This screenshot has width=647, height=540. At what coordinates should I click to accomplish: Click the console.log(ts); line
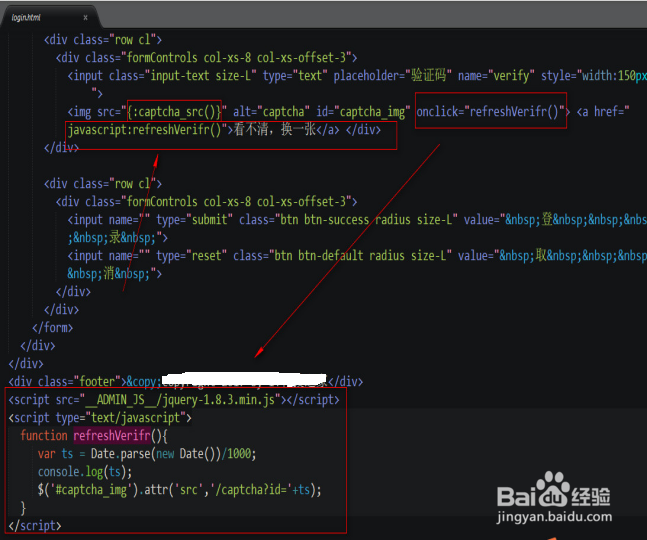85,472
